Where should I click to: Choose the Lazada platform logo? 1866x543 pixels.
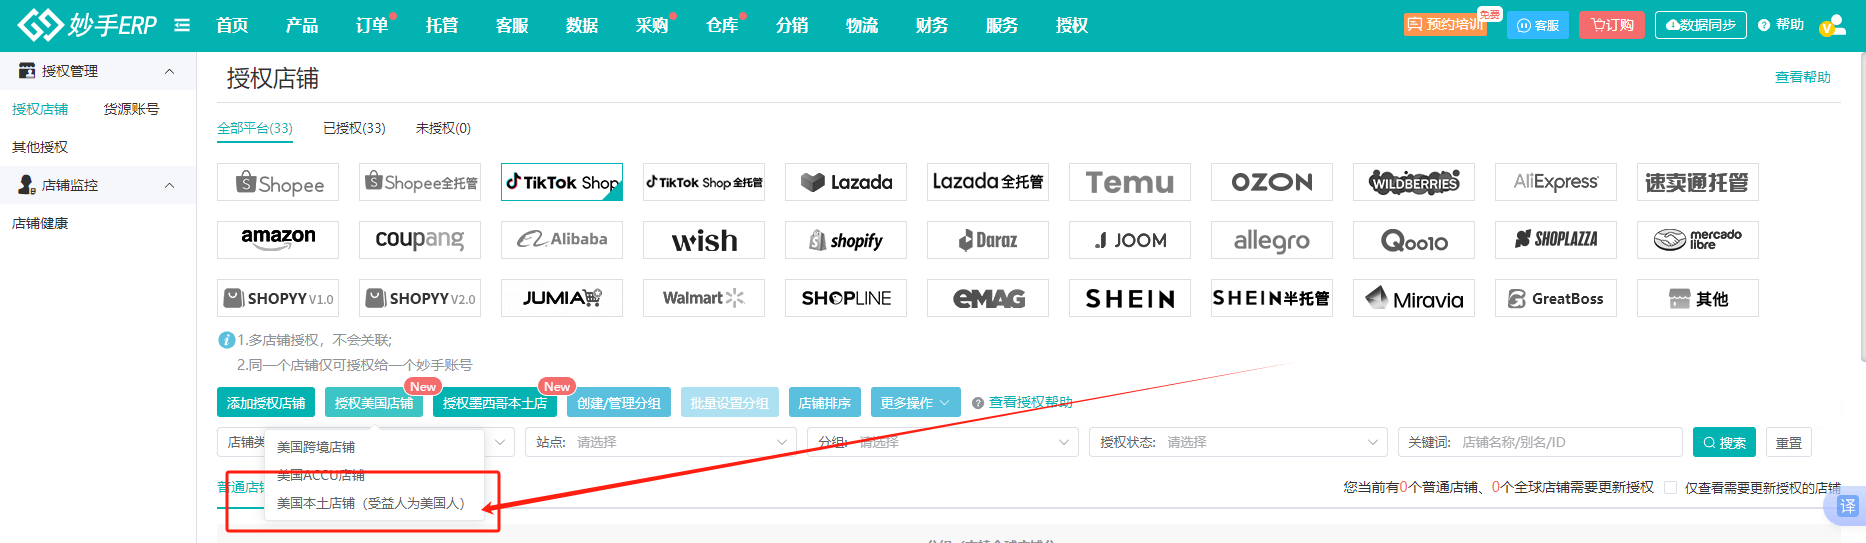(846, 182)
